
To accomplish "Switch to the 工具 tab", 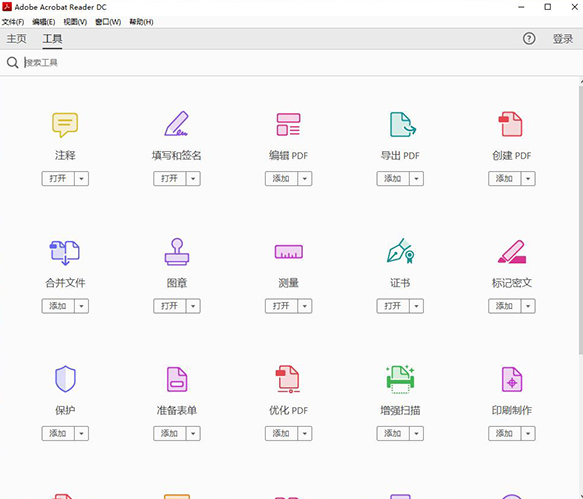I will pyautogui.click(x=52, y=39).
